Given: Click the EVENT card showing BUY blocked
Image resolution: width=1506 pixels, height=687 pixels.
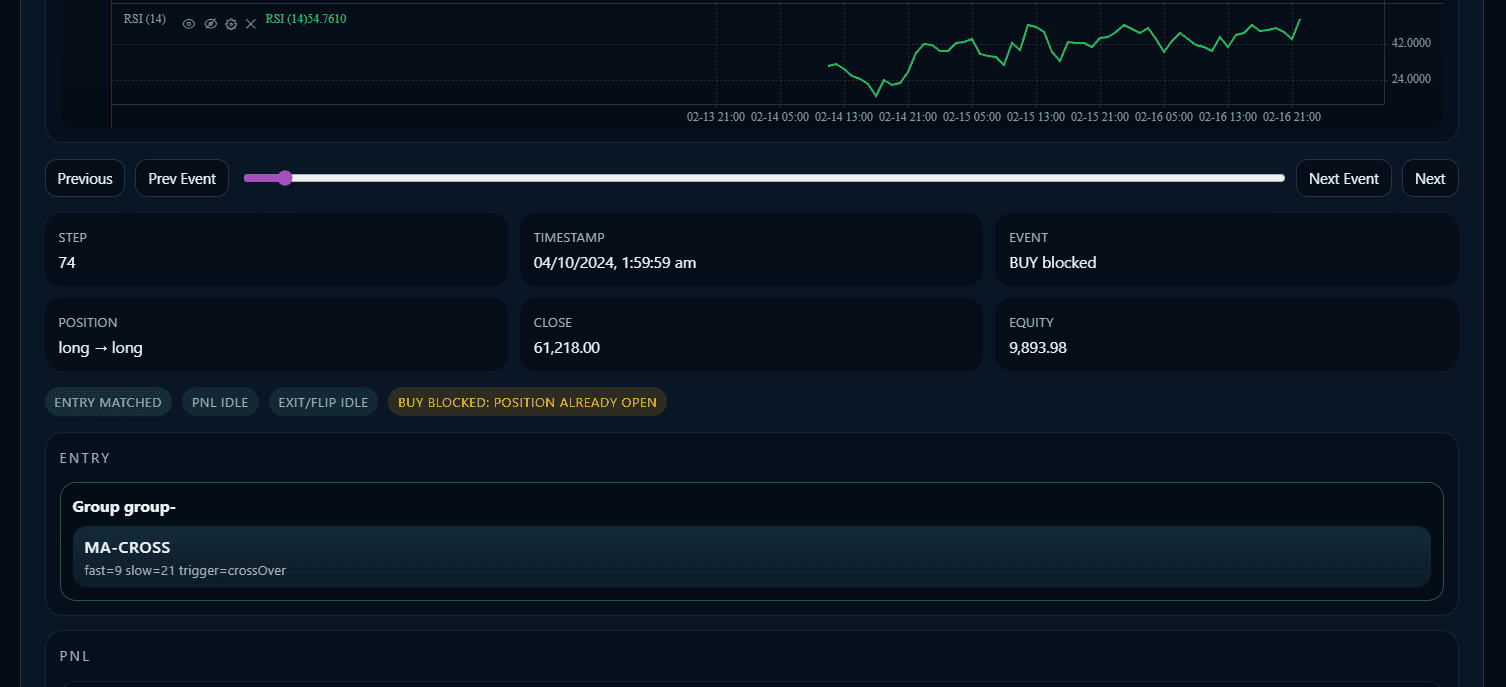Looking at the screenshot, I should tap(1226, 250).
